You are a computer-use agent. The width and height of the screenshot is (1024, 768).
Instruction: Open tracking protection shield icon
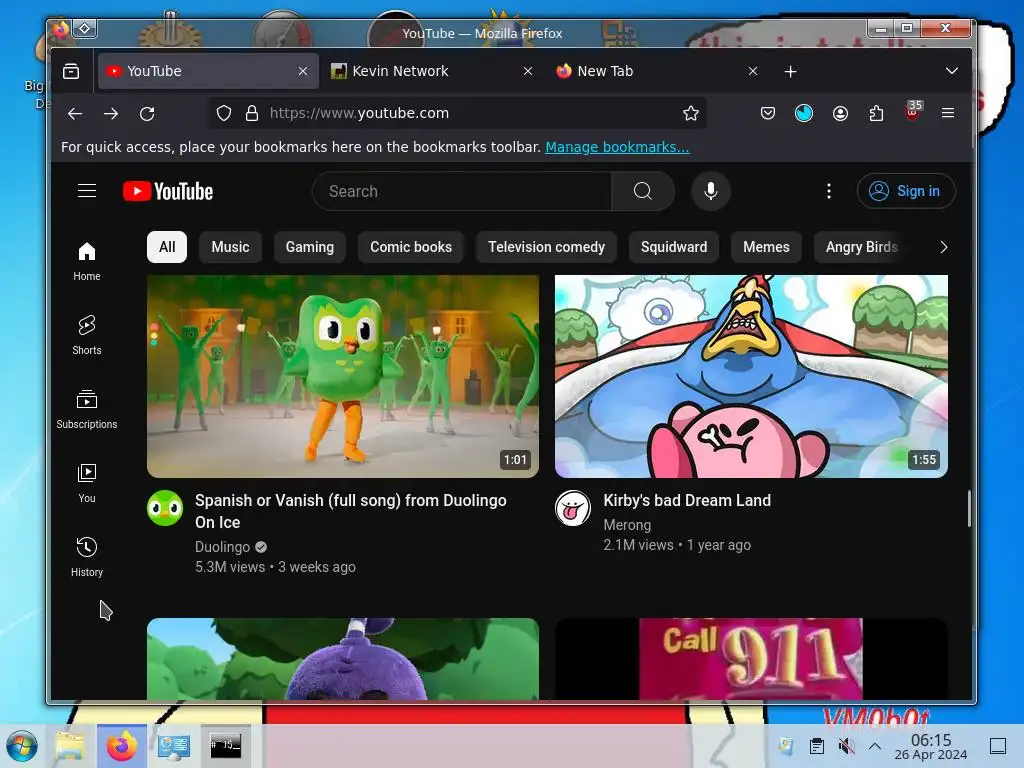coord(224,114)
